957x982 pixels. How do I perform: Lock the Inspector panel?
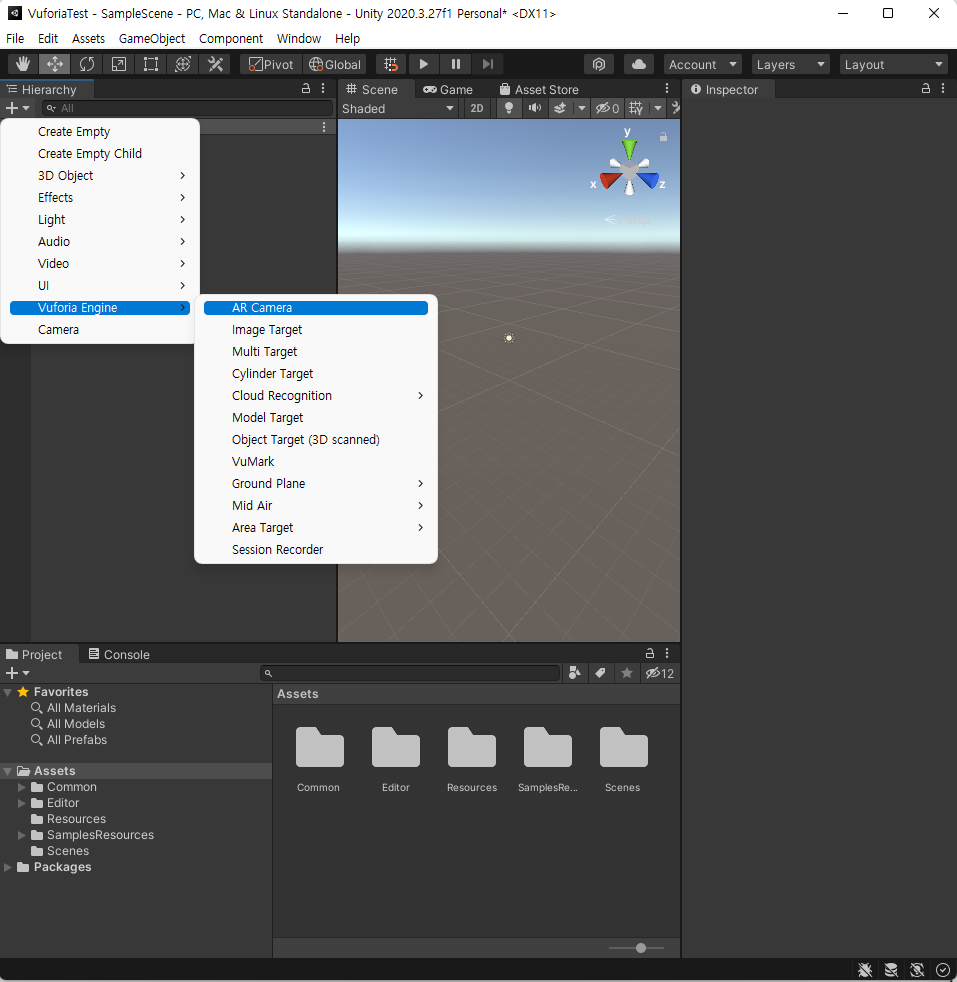click(926, 89)
